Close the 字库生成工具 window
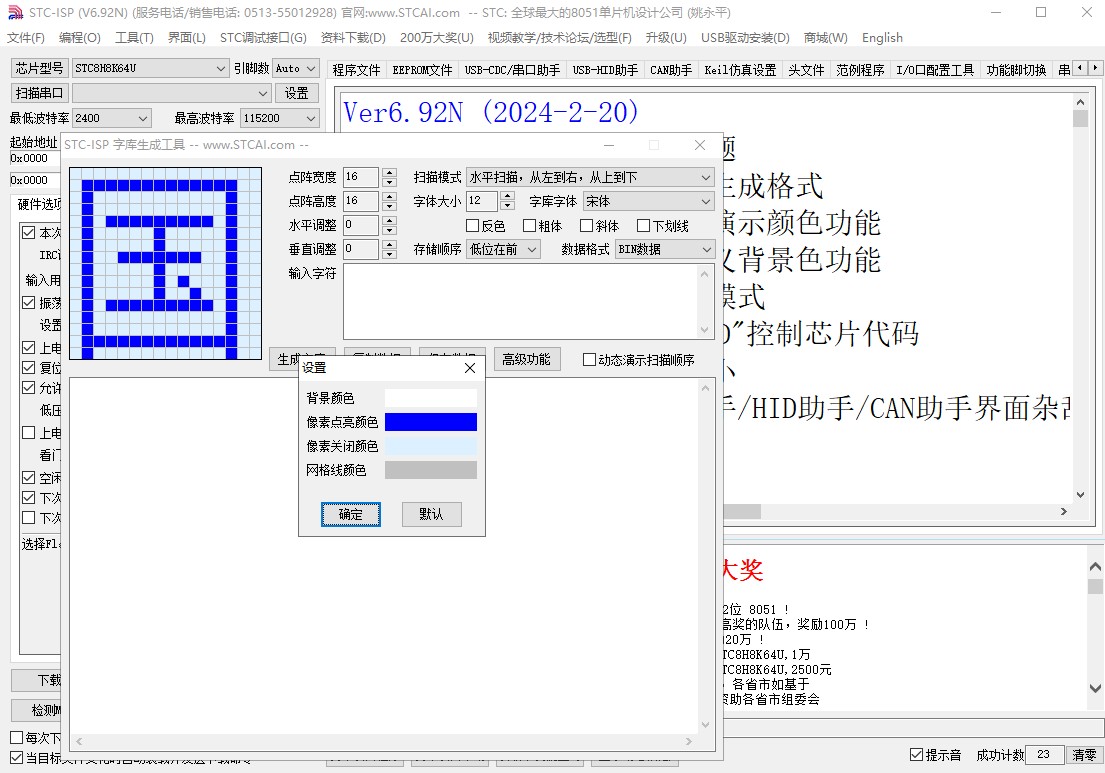 click(700, 144)
